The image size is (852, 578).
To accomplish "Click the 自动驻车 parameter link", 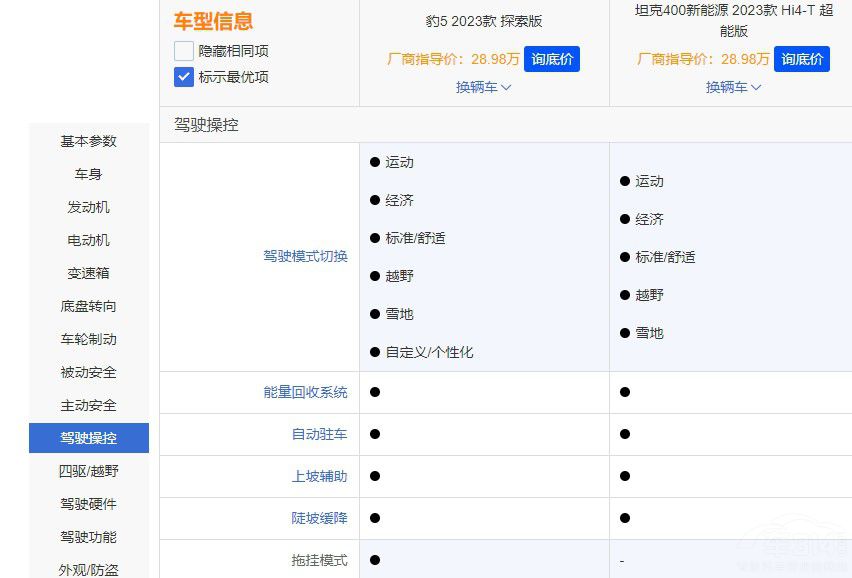I will [x=319, y=434].
